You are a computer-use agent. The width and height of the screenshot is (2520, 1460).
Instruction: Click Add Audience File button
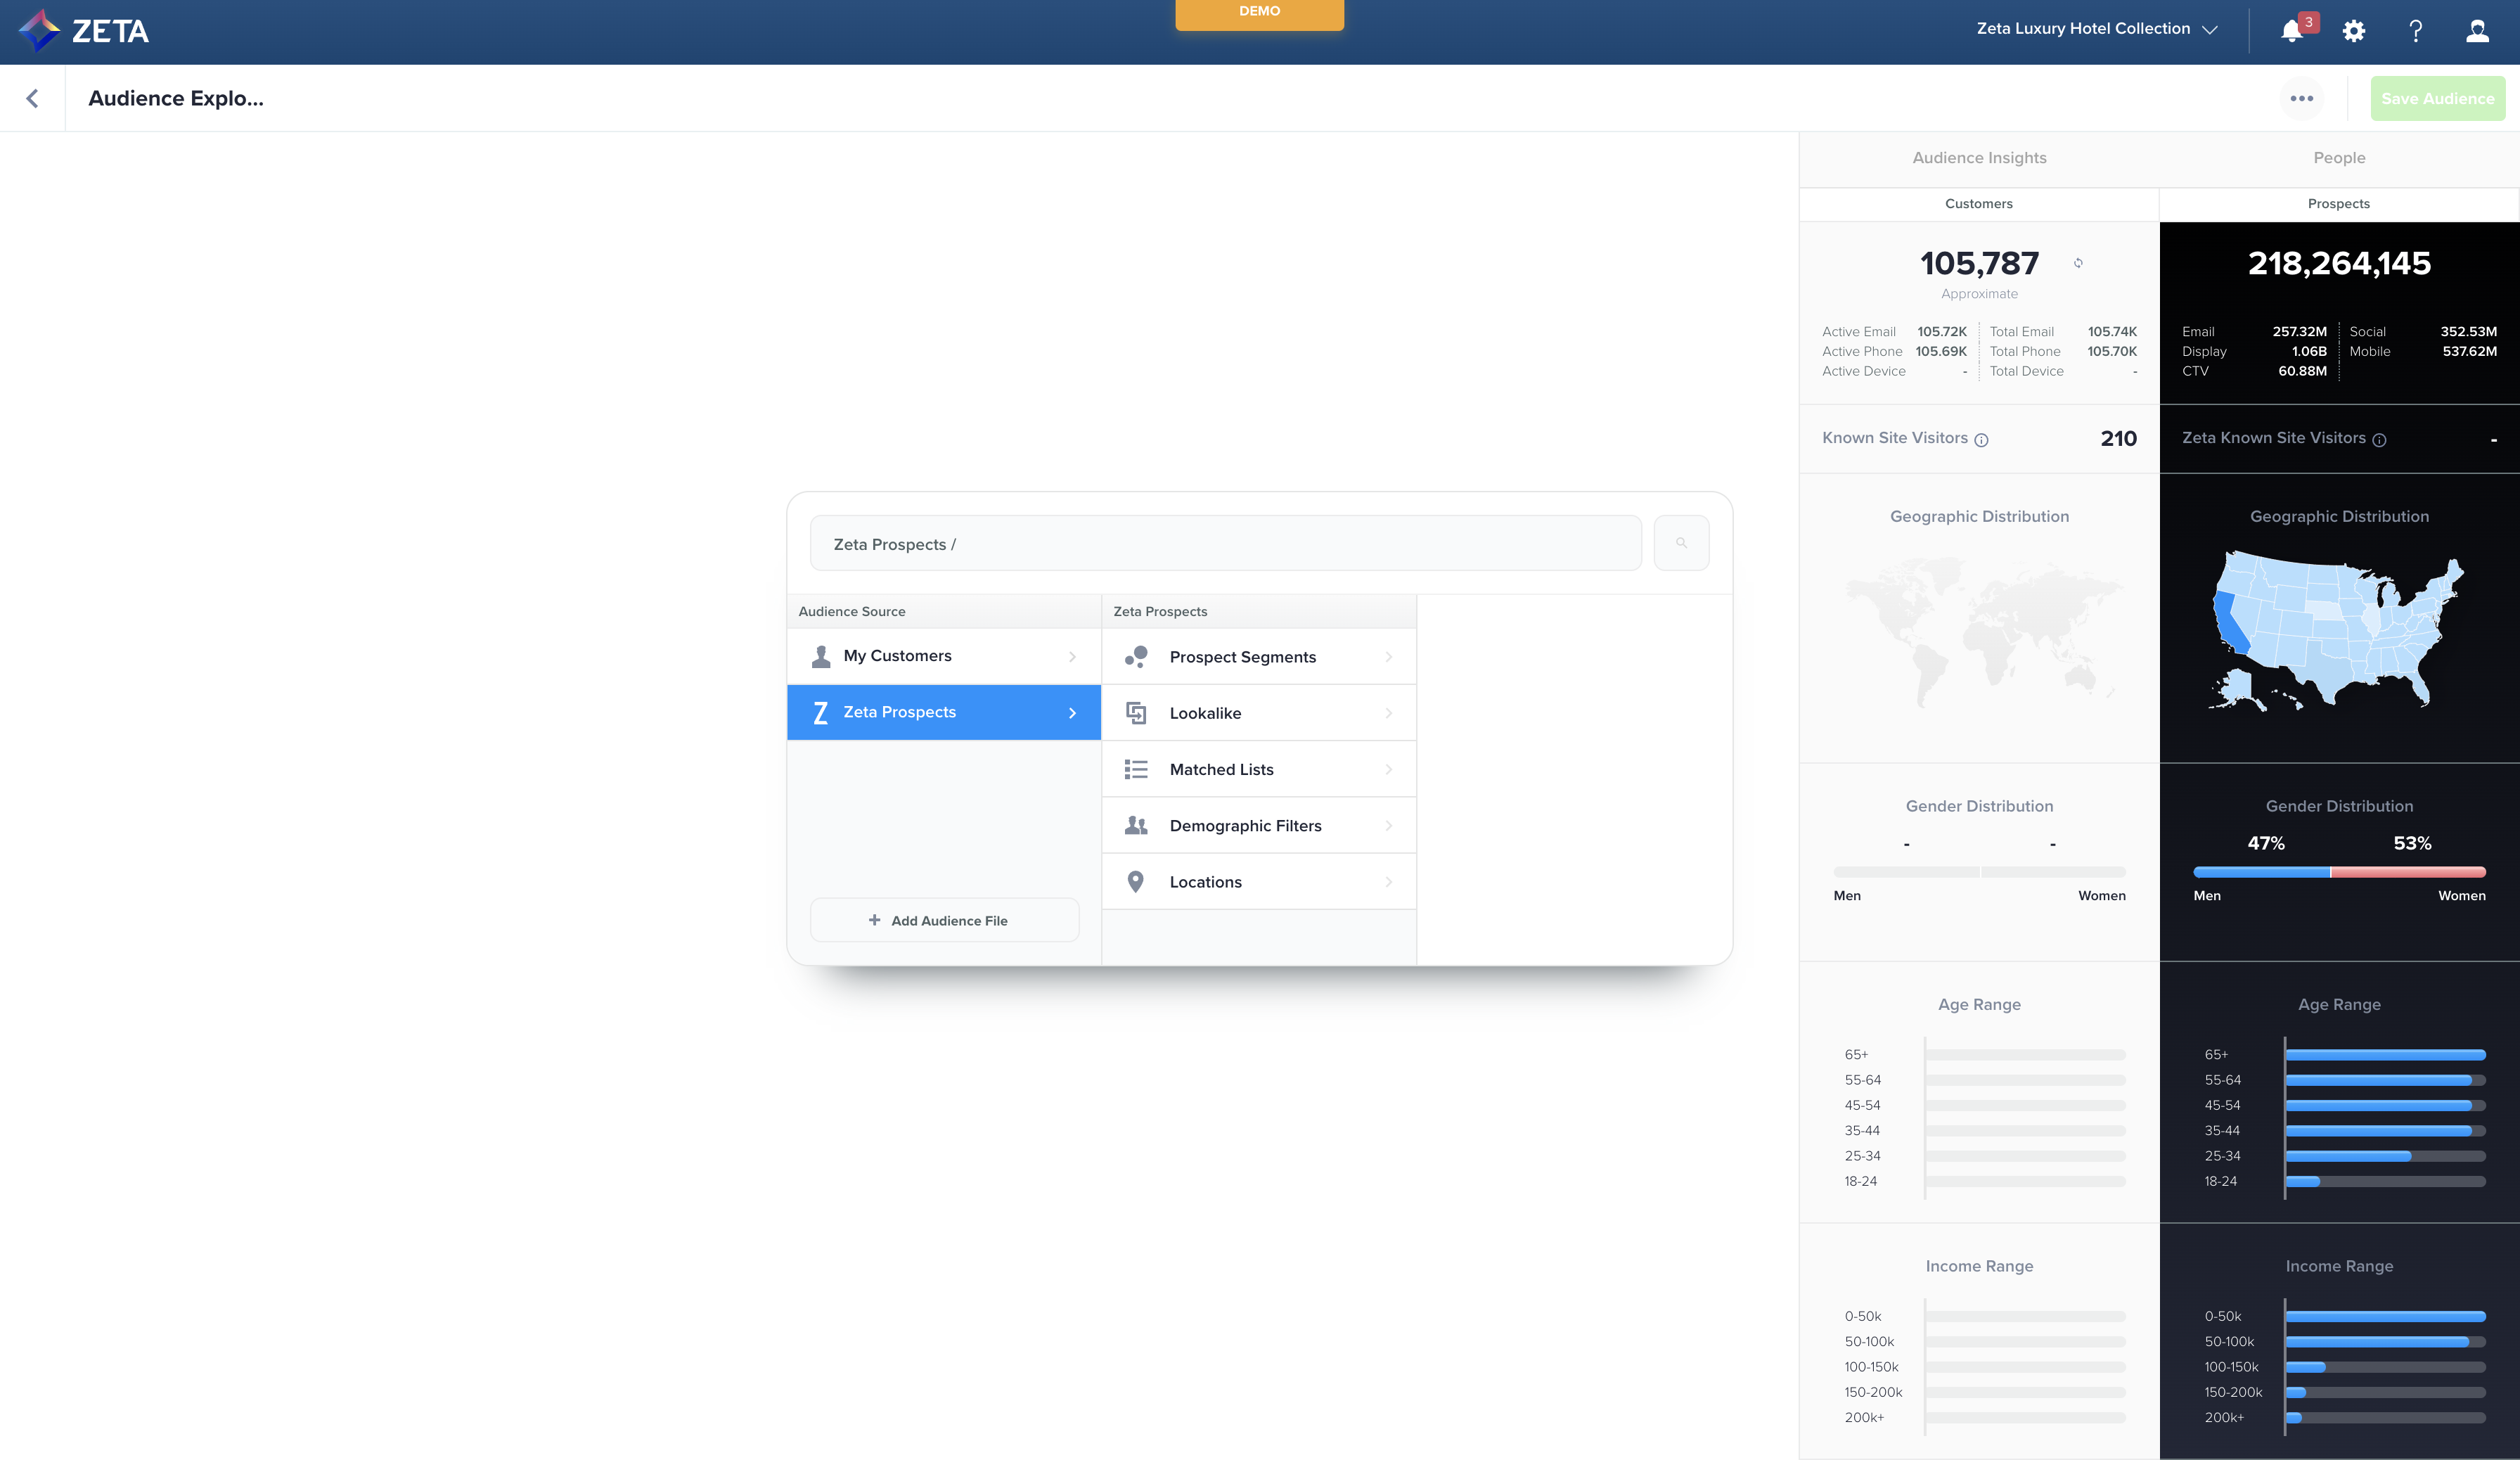point(944,920)
